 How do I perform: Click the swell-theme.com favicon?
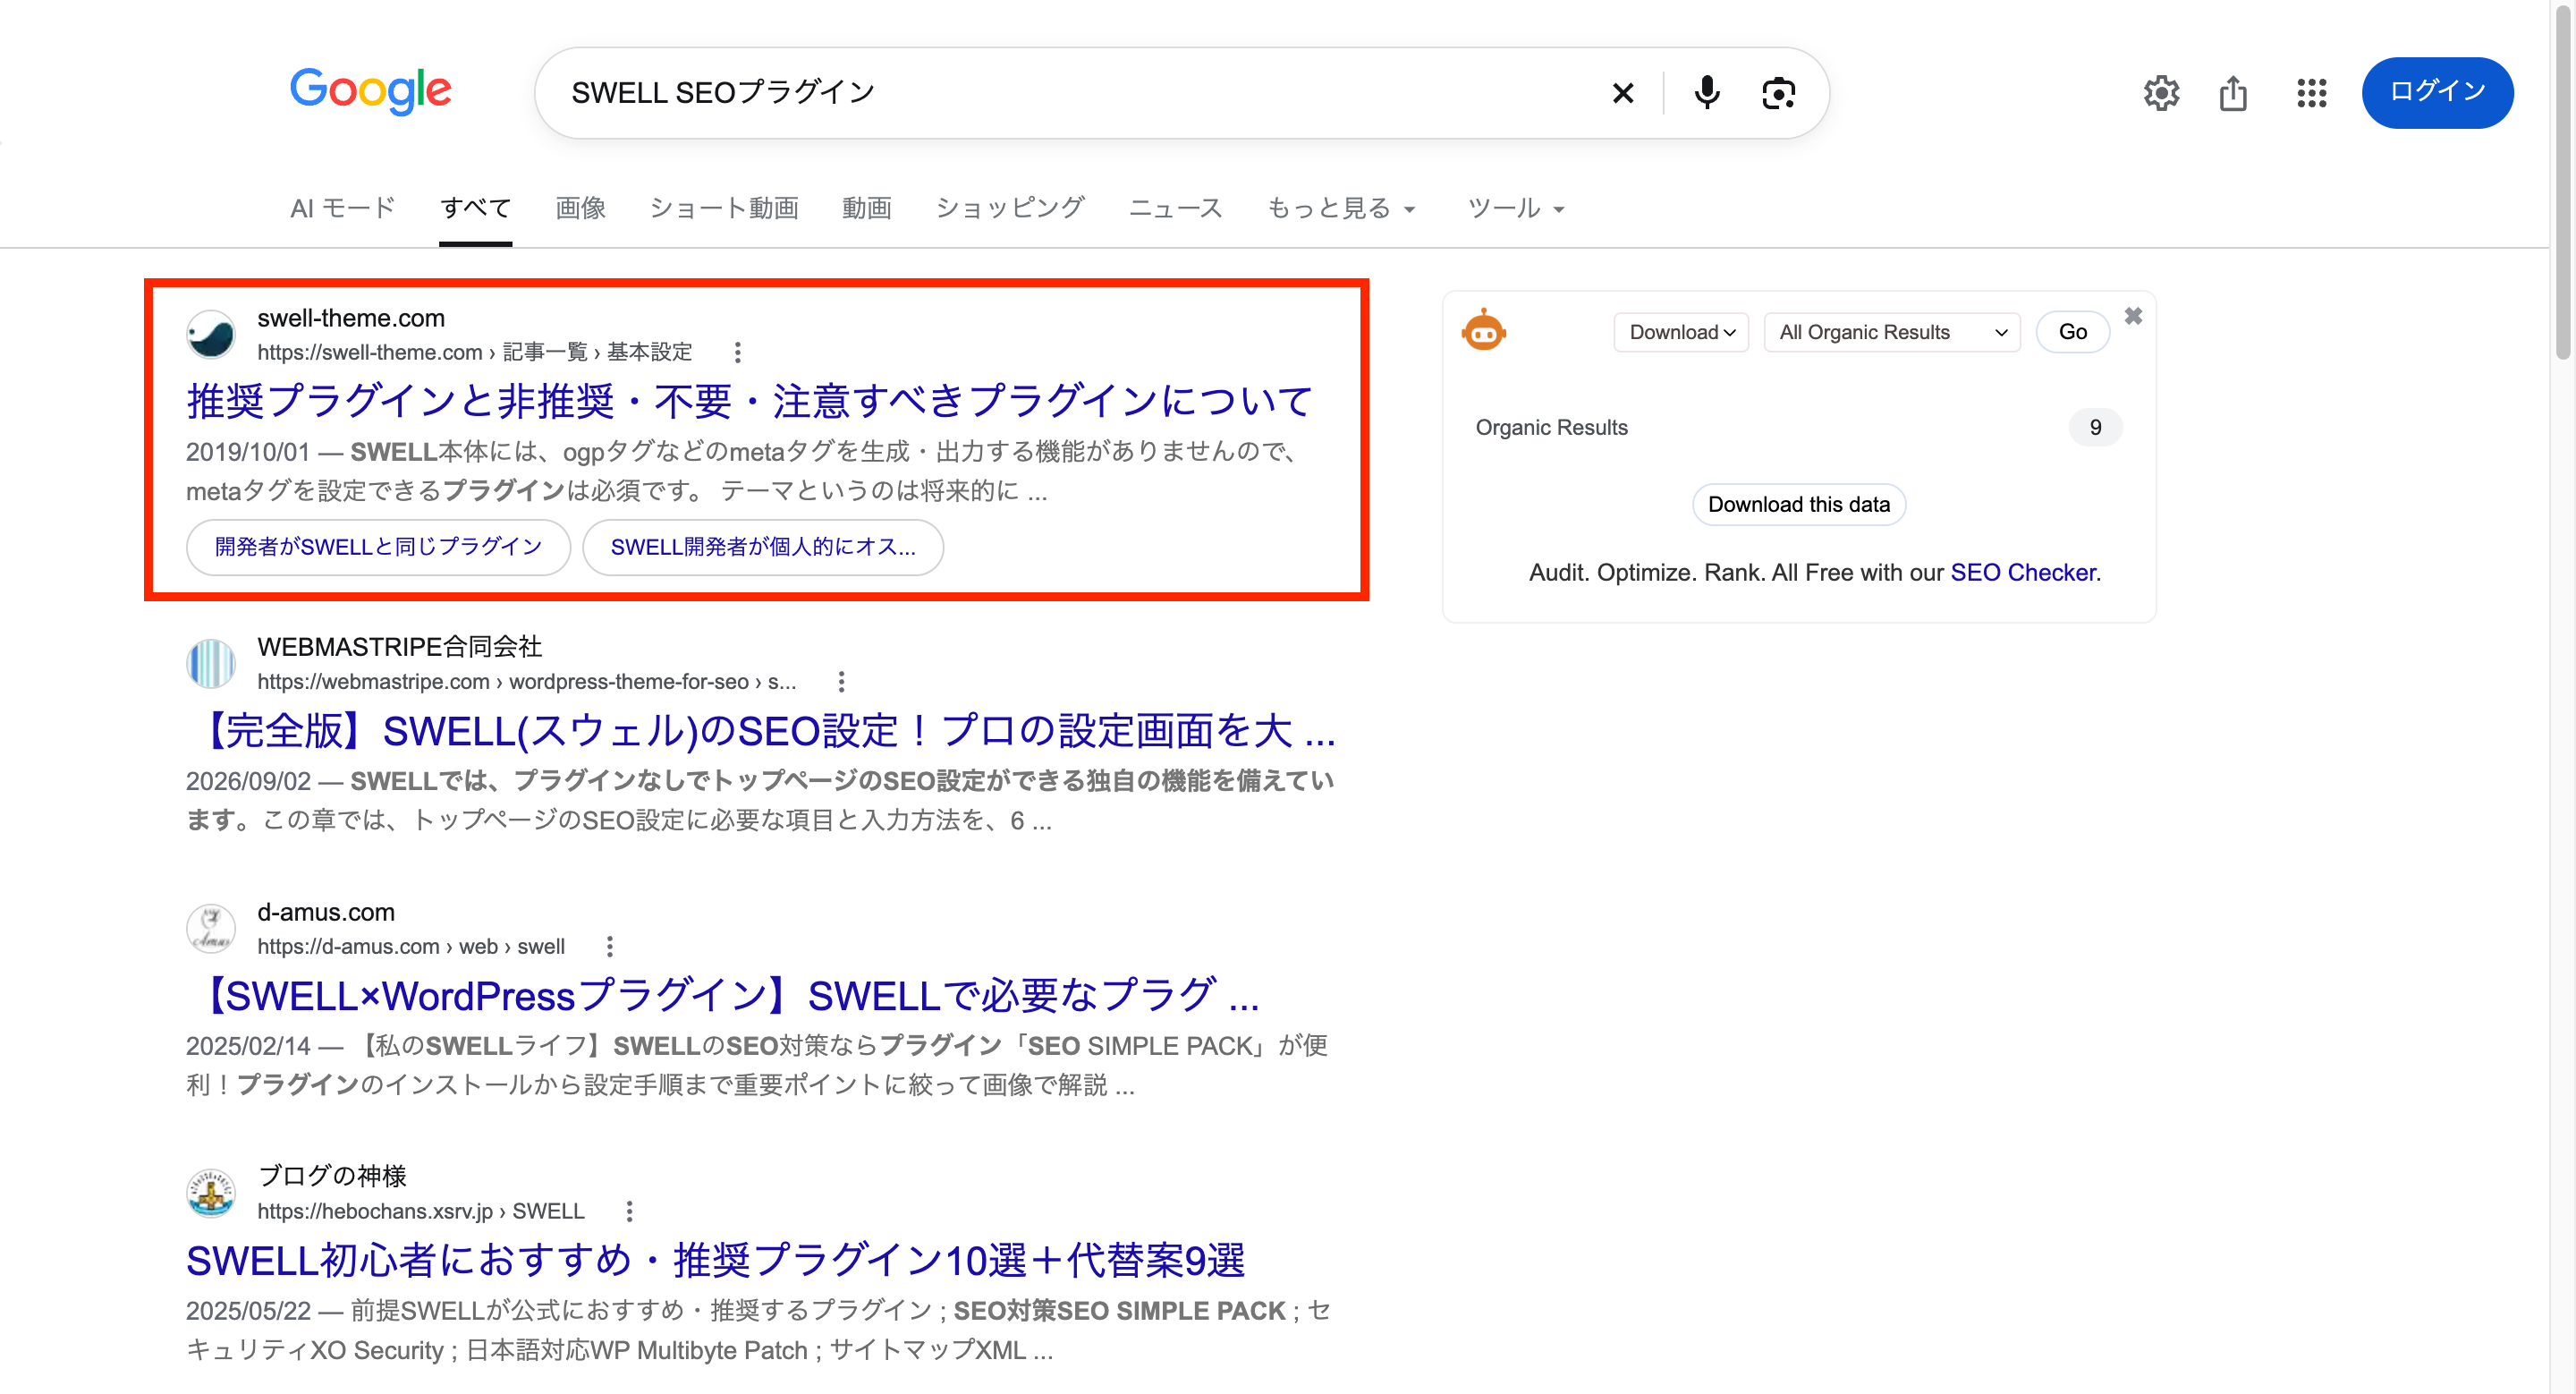[211, 334]
